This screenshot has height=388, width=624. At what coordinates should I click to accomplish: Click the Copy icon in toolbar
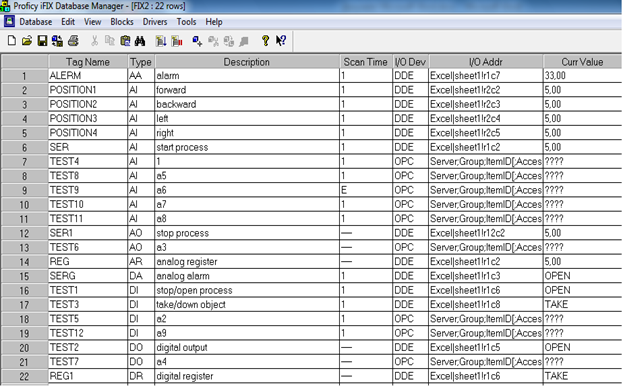[109, 41]
